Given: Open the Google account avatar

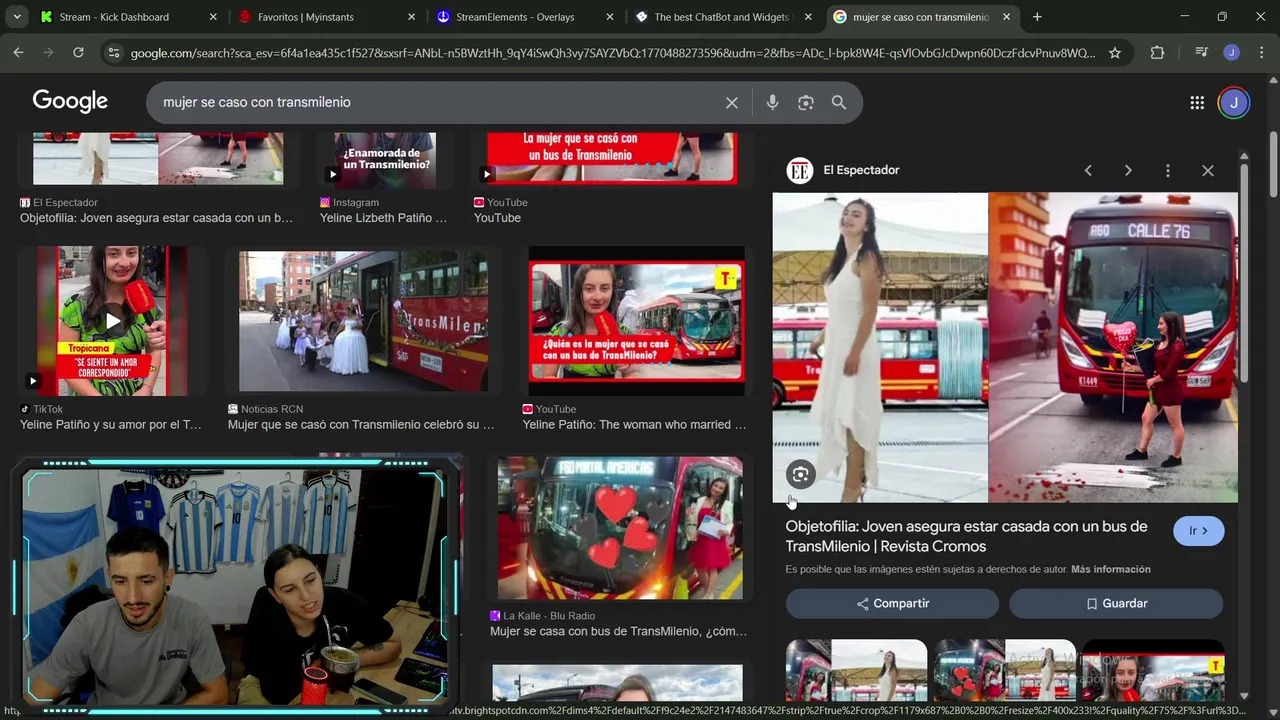Looking at the screenshot, I should tap(1234, 102).
